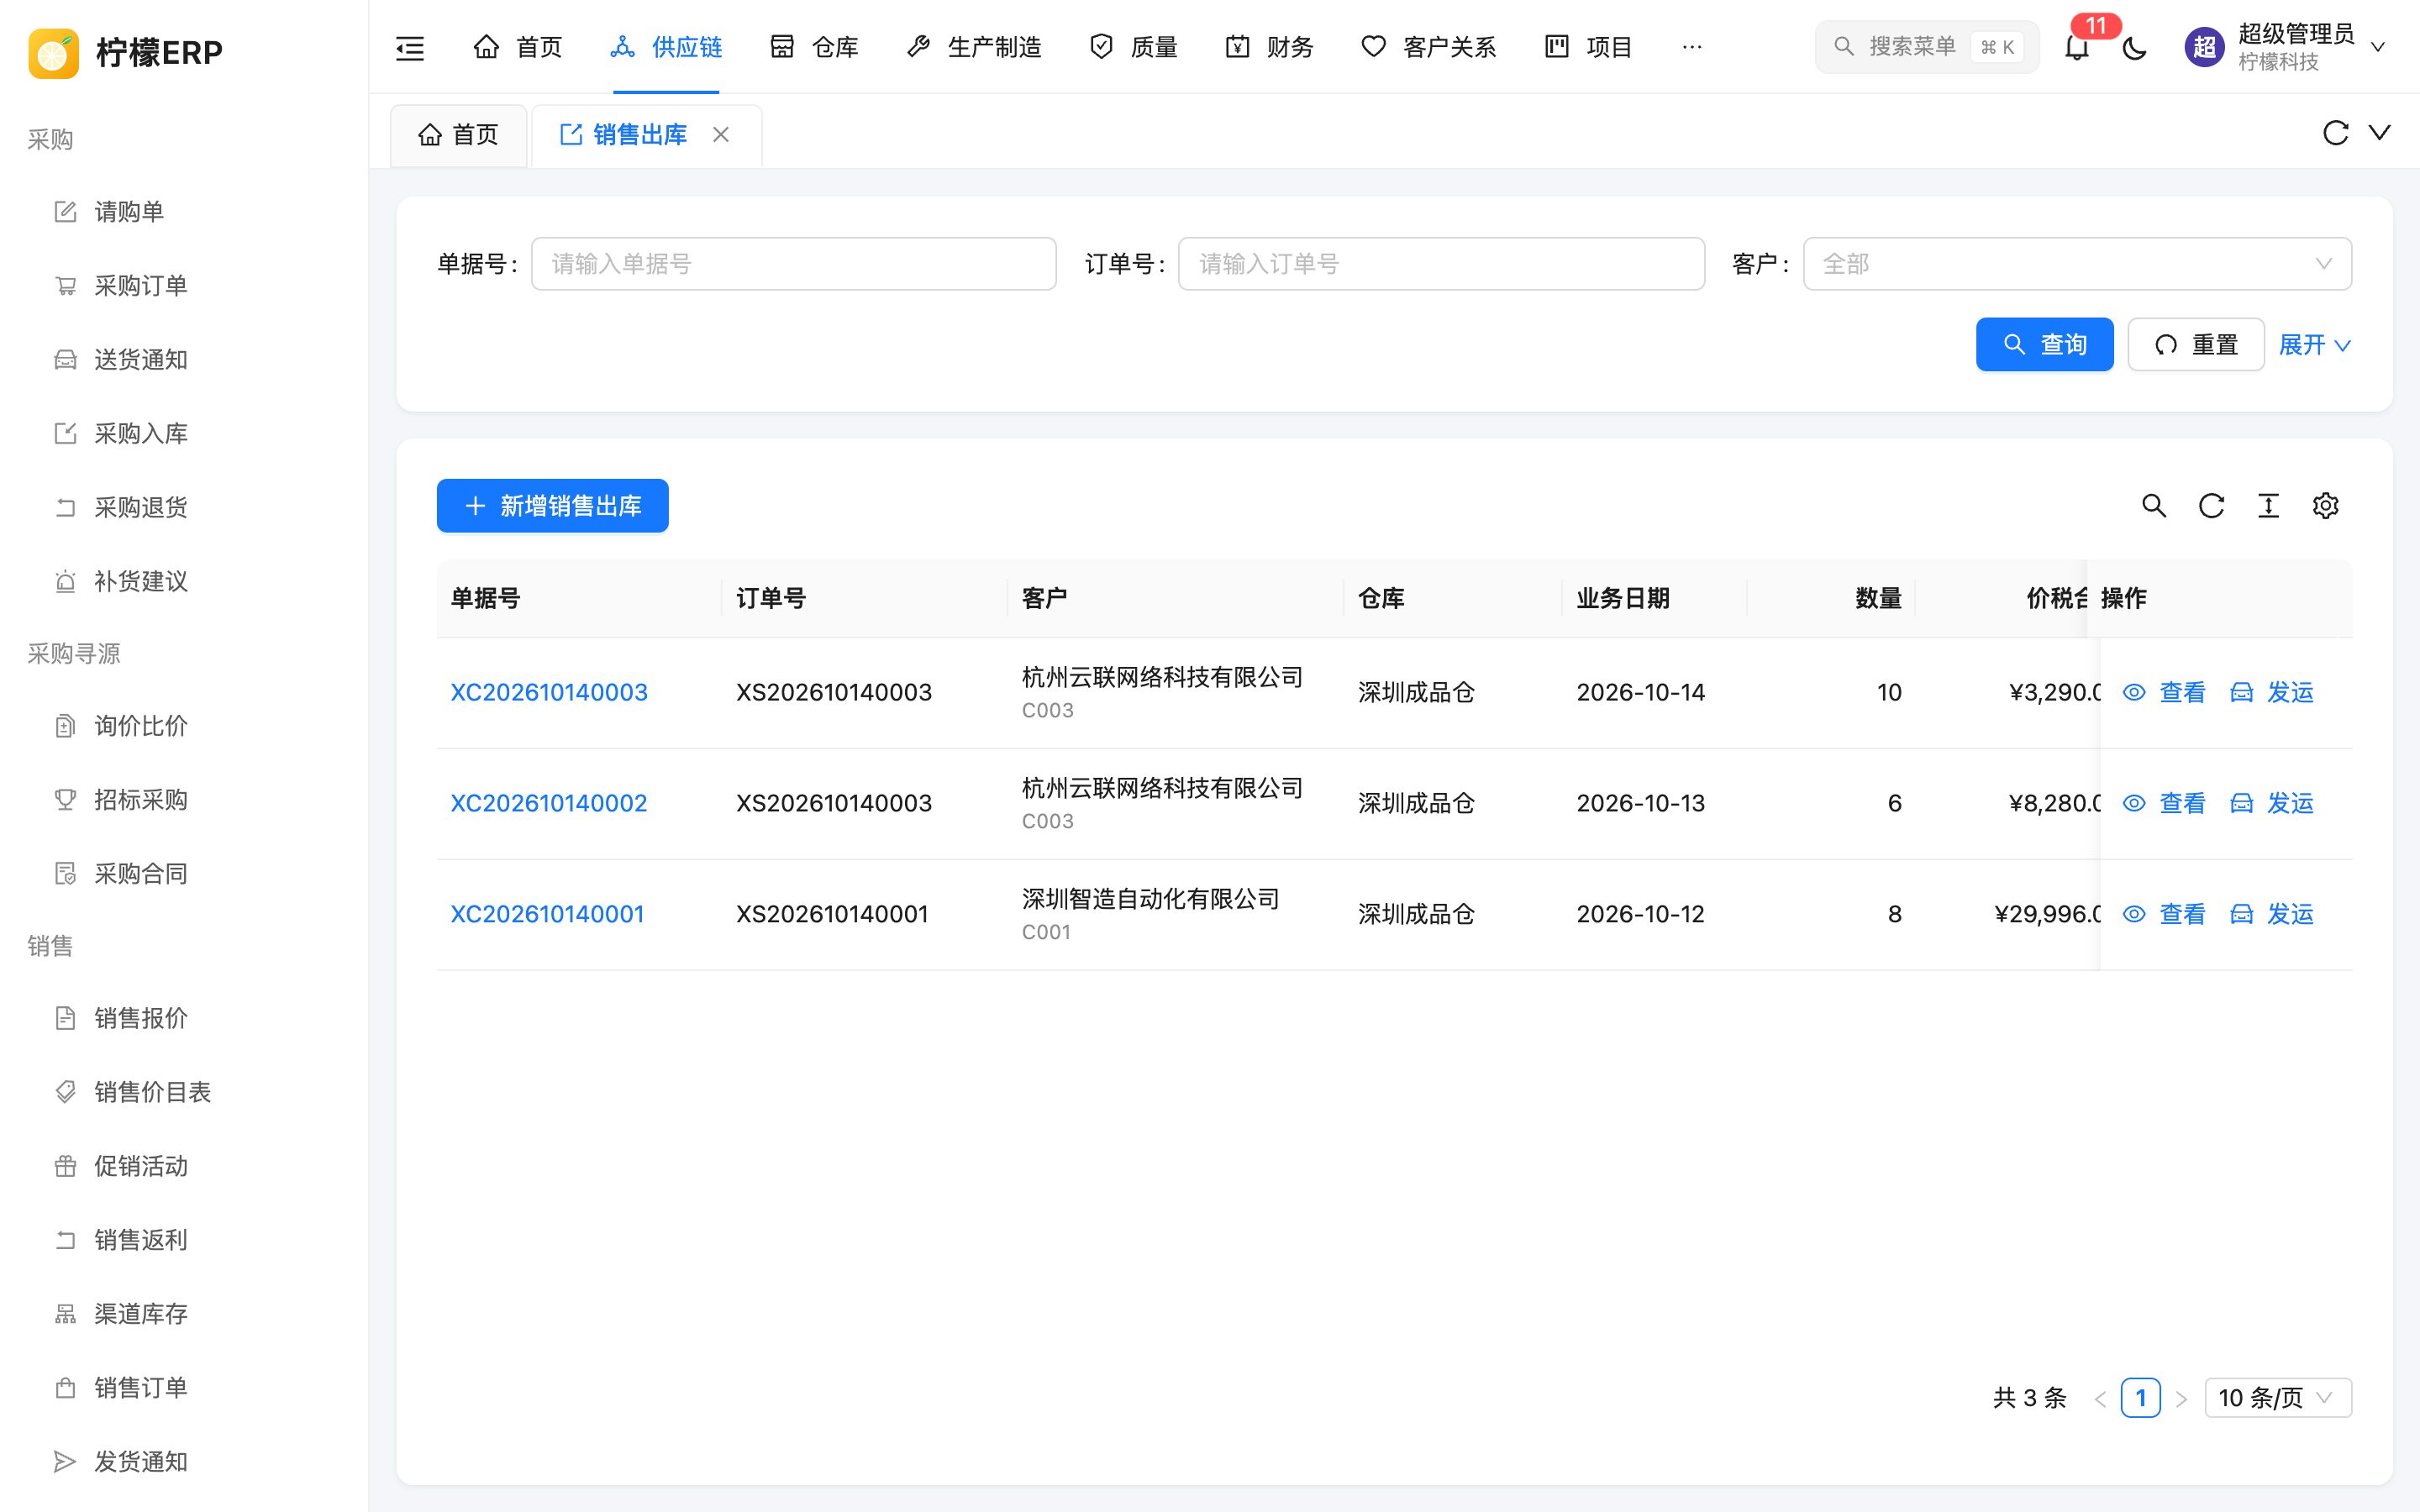Change table row density icon
Screen dimensions: 2420x1512
click(x=2268, y=506)
